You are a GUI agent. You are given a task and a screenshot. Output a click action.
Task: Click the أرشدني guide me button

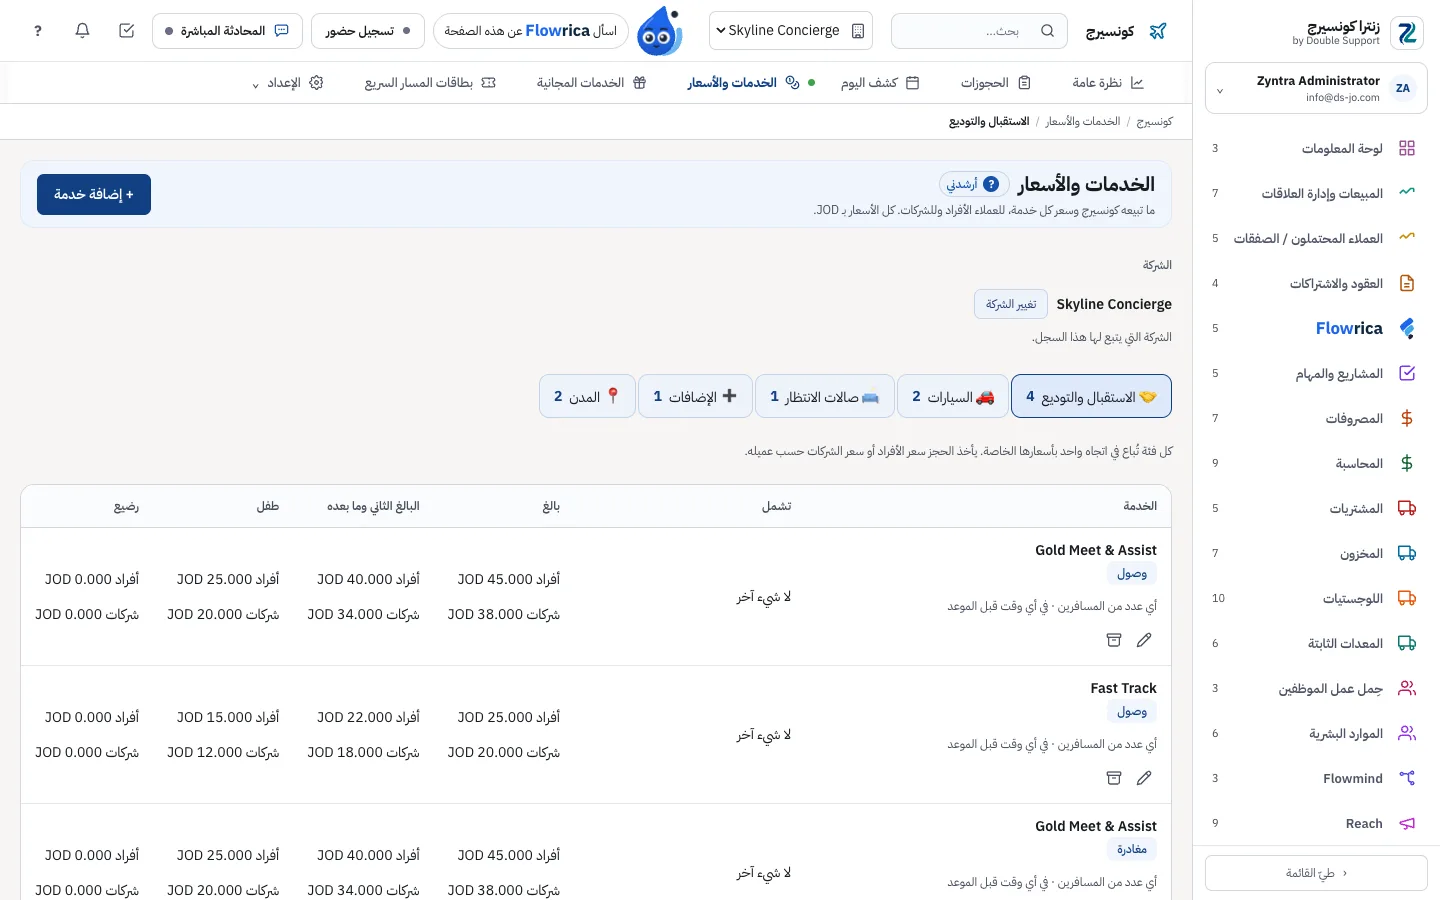point(973,184)
